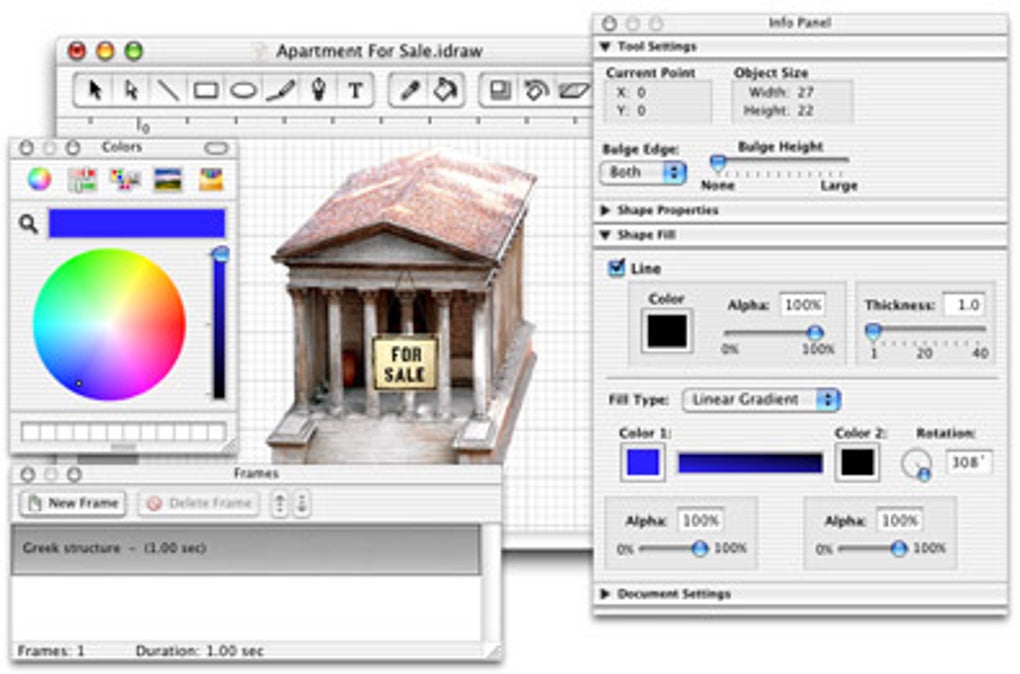Select the black arrow selection tool
This screenshot has height=674, width=1020.
click(x=95, y=90)
